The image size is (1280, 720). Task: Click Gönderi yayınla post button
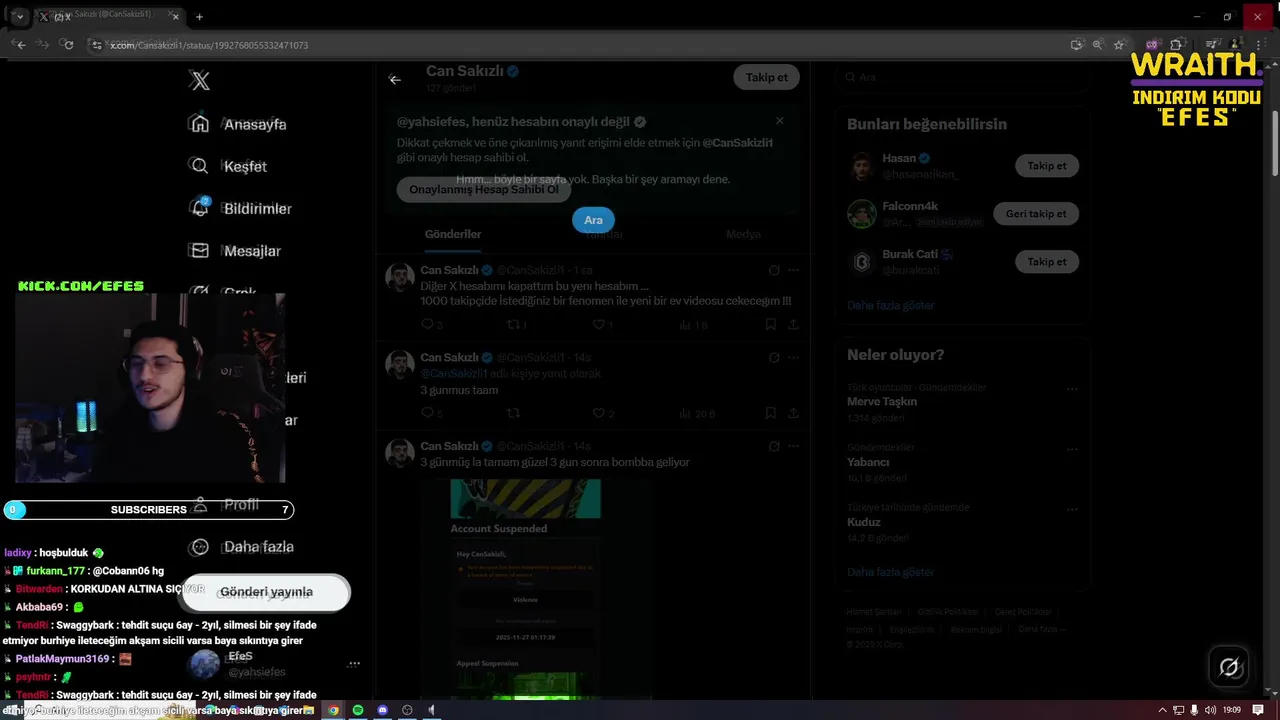[266, 592]
